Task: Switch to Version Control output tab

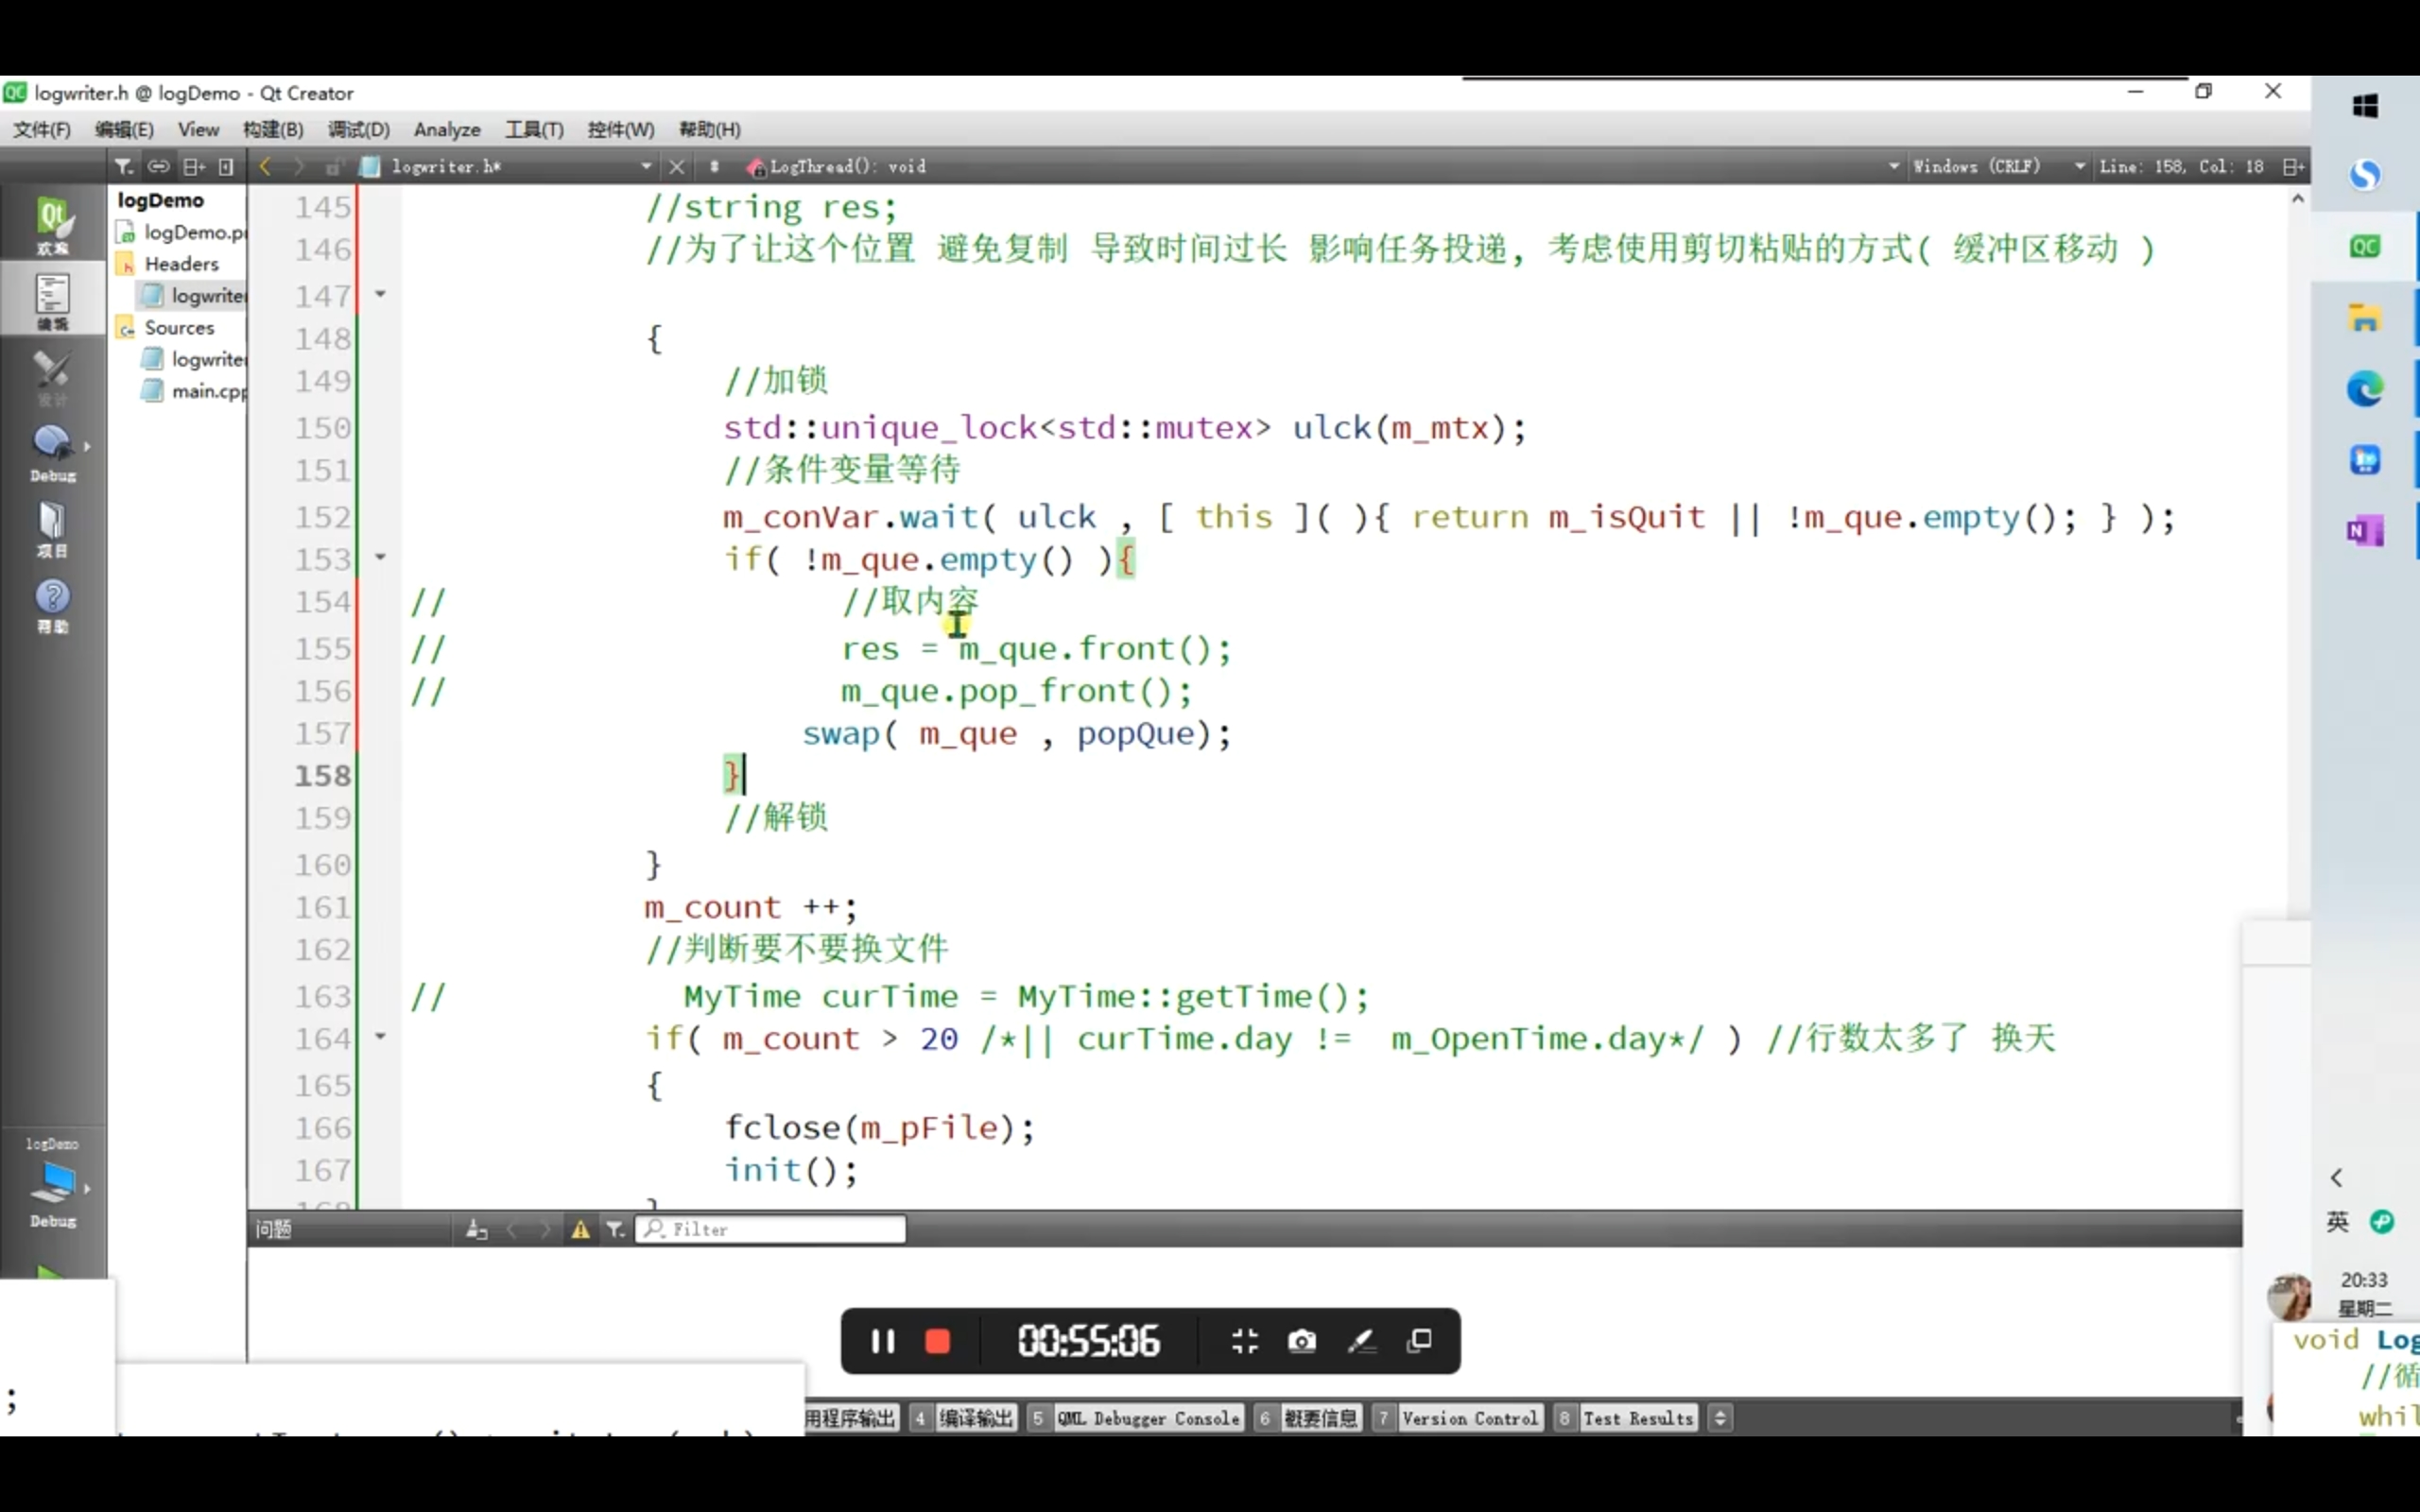Action: 1468,1418
